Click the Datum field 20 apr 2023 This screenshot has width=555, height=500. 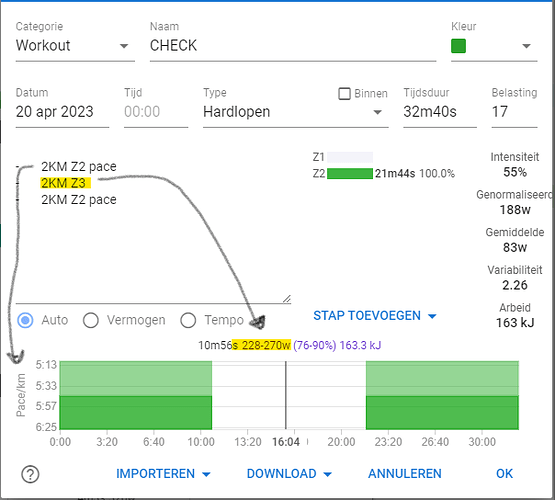pos(62,112)
